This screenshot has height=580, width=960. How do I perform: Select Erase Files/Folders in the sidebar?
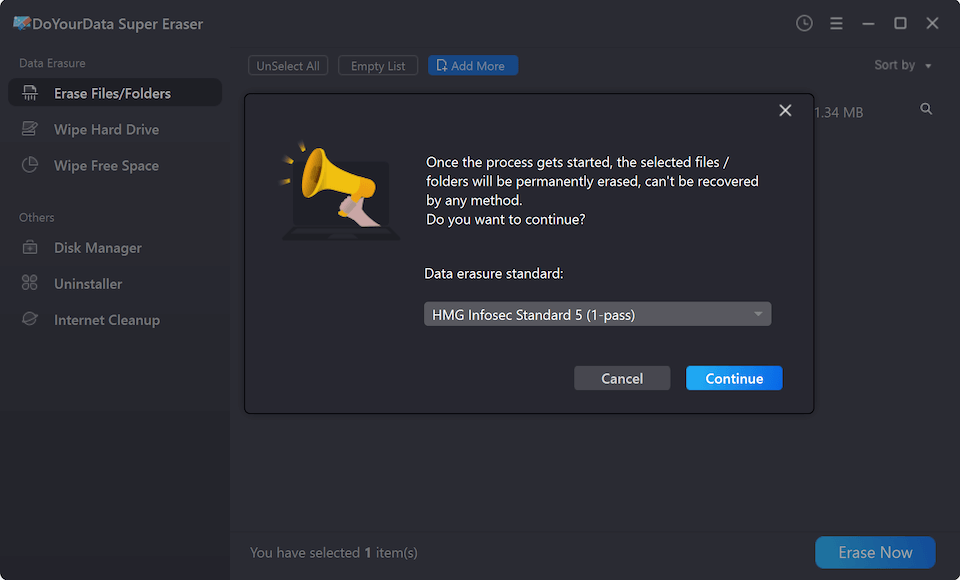(115, 92)
